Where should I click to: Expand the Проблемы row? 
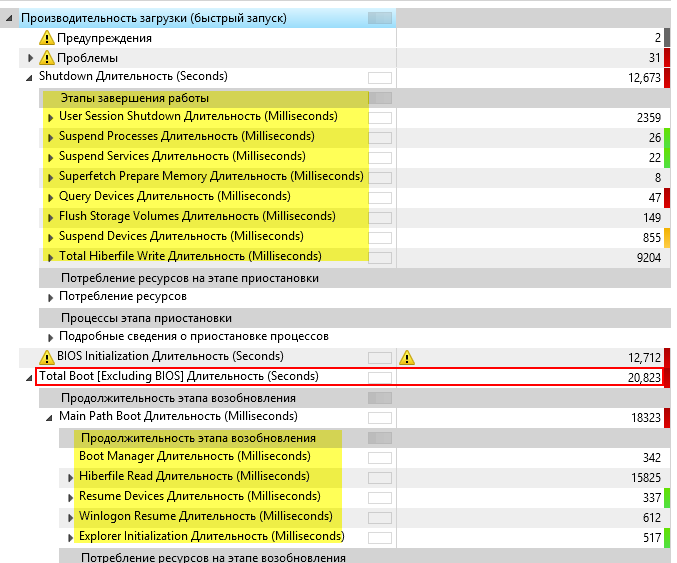[x=30, y=58]
